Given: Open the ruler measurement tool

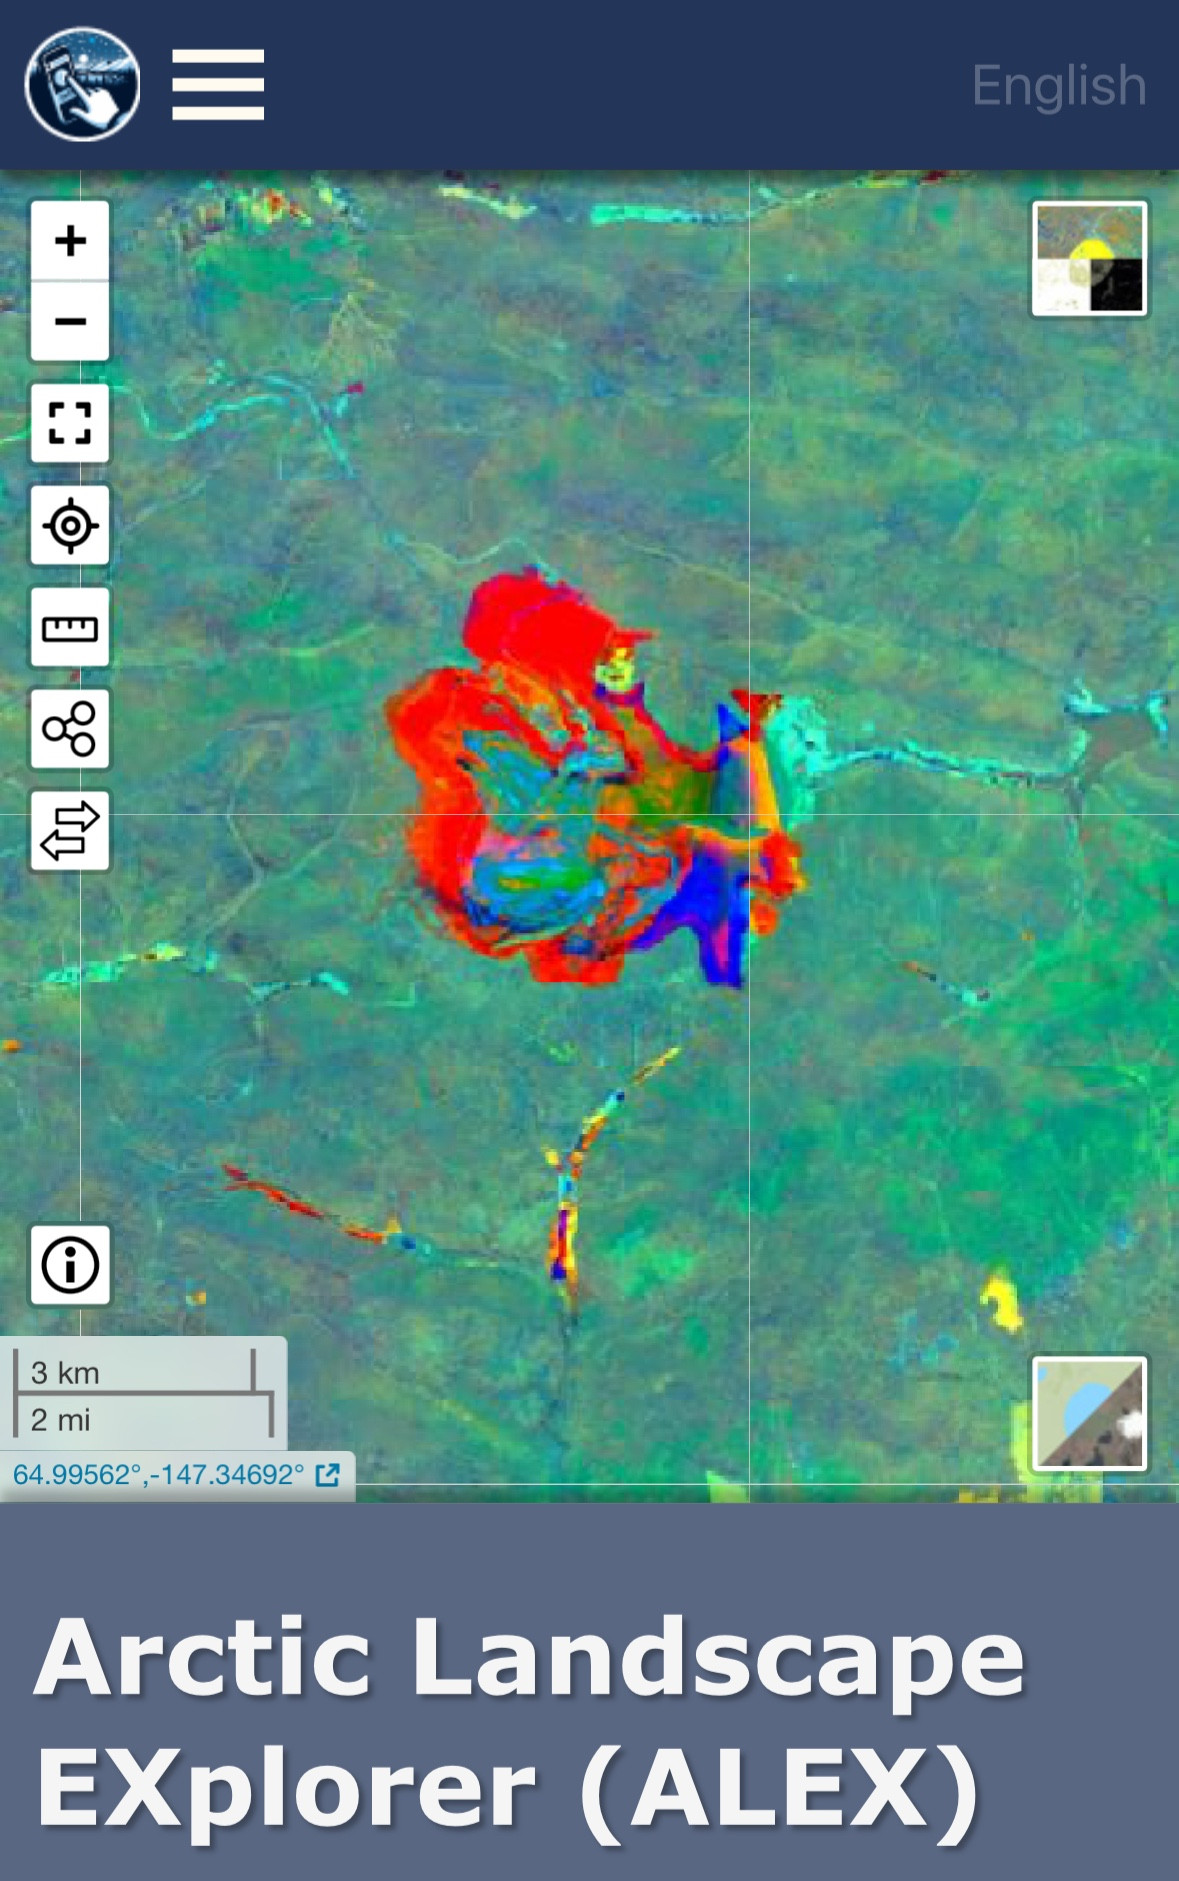Looking at the screenshot, I should pos(70,627).
